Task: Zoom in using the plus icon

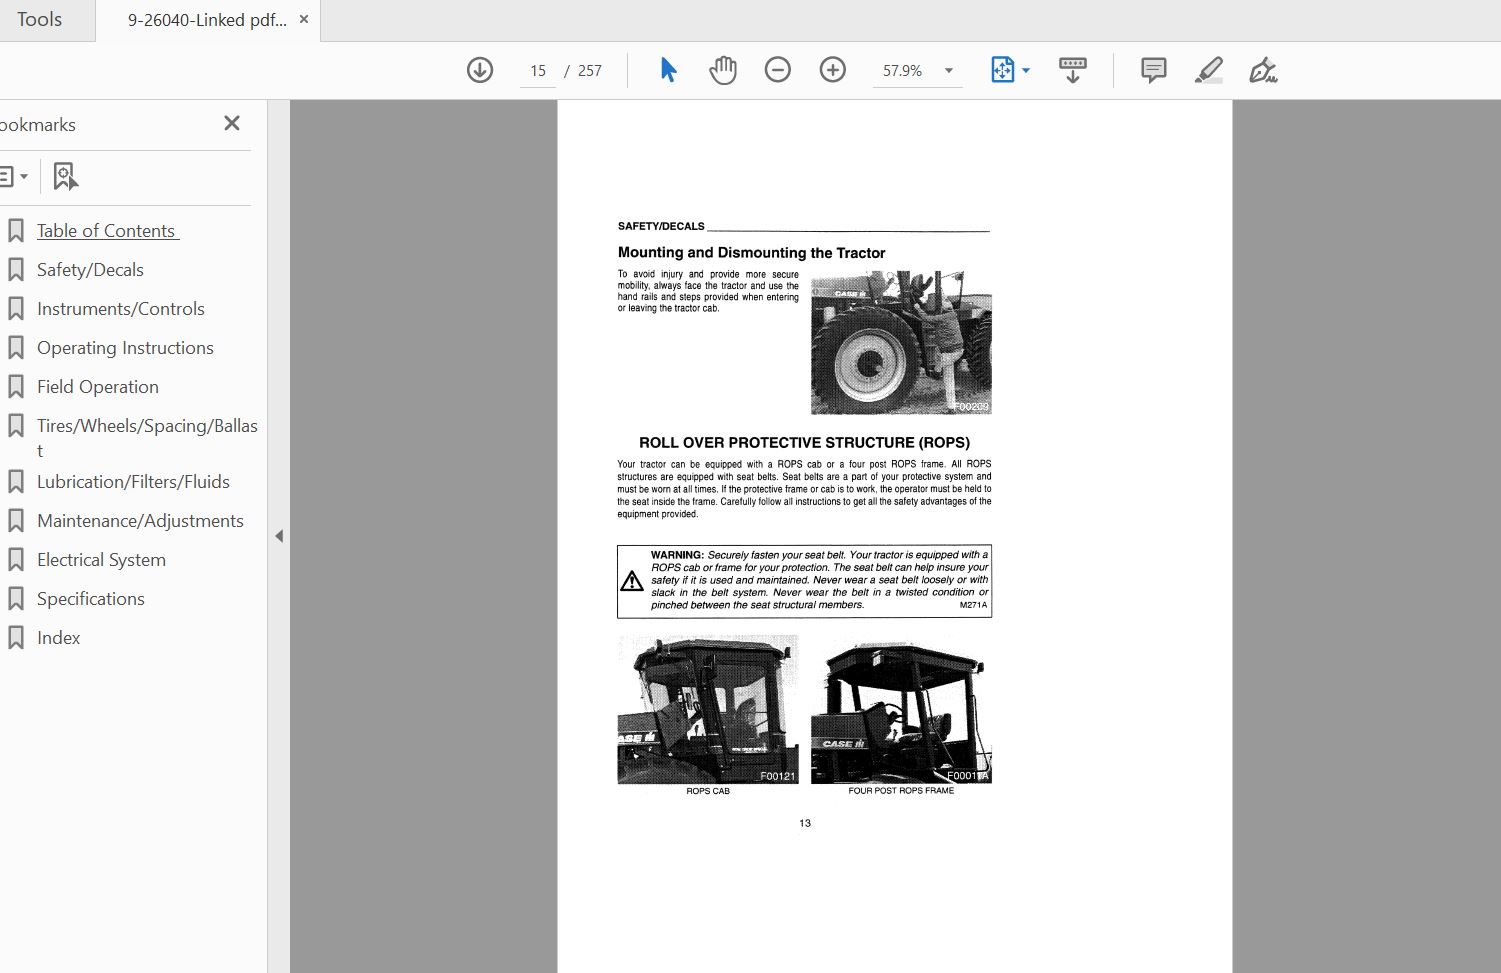Action: point(832,70)
